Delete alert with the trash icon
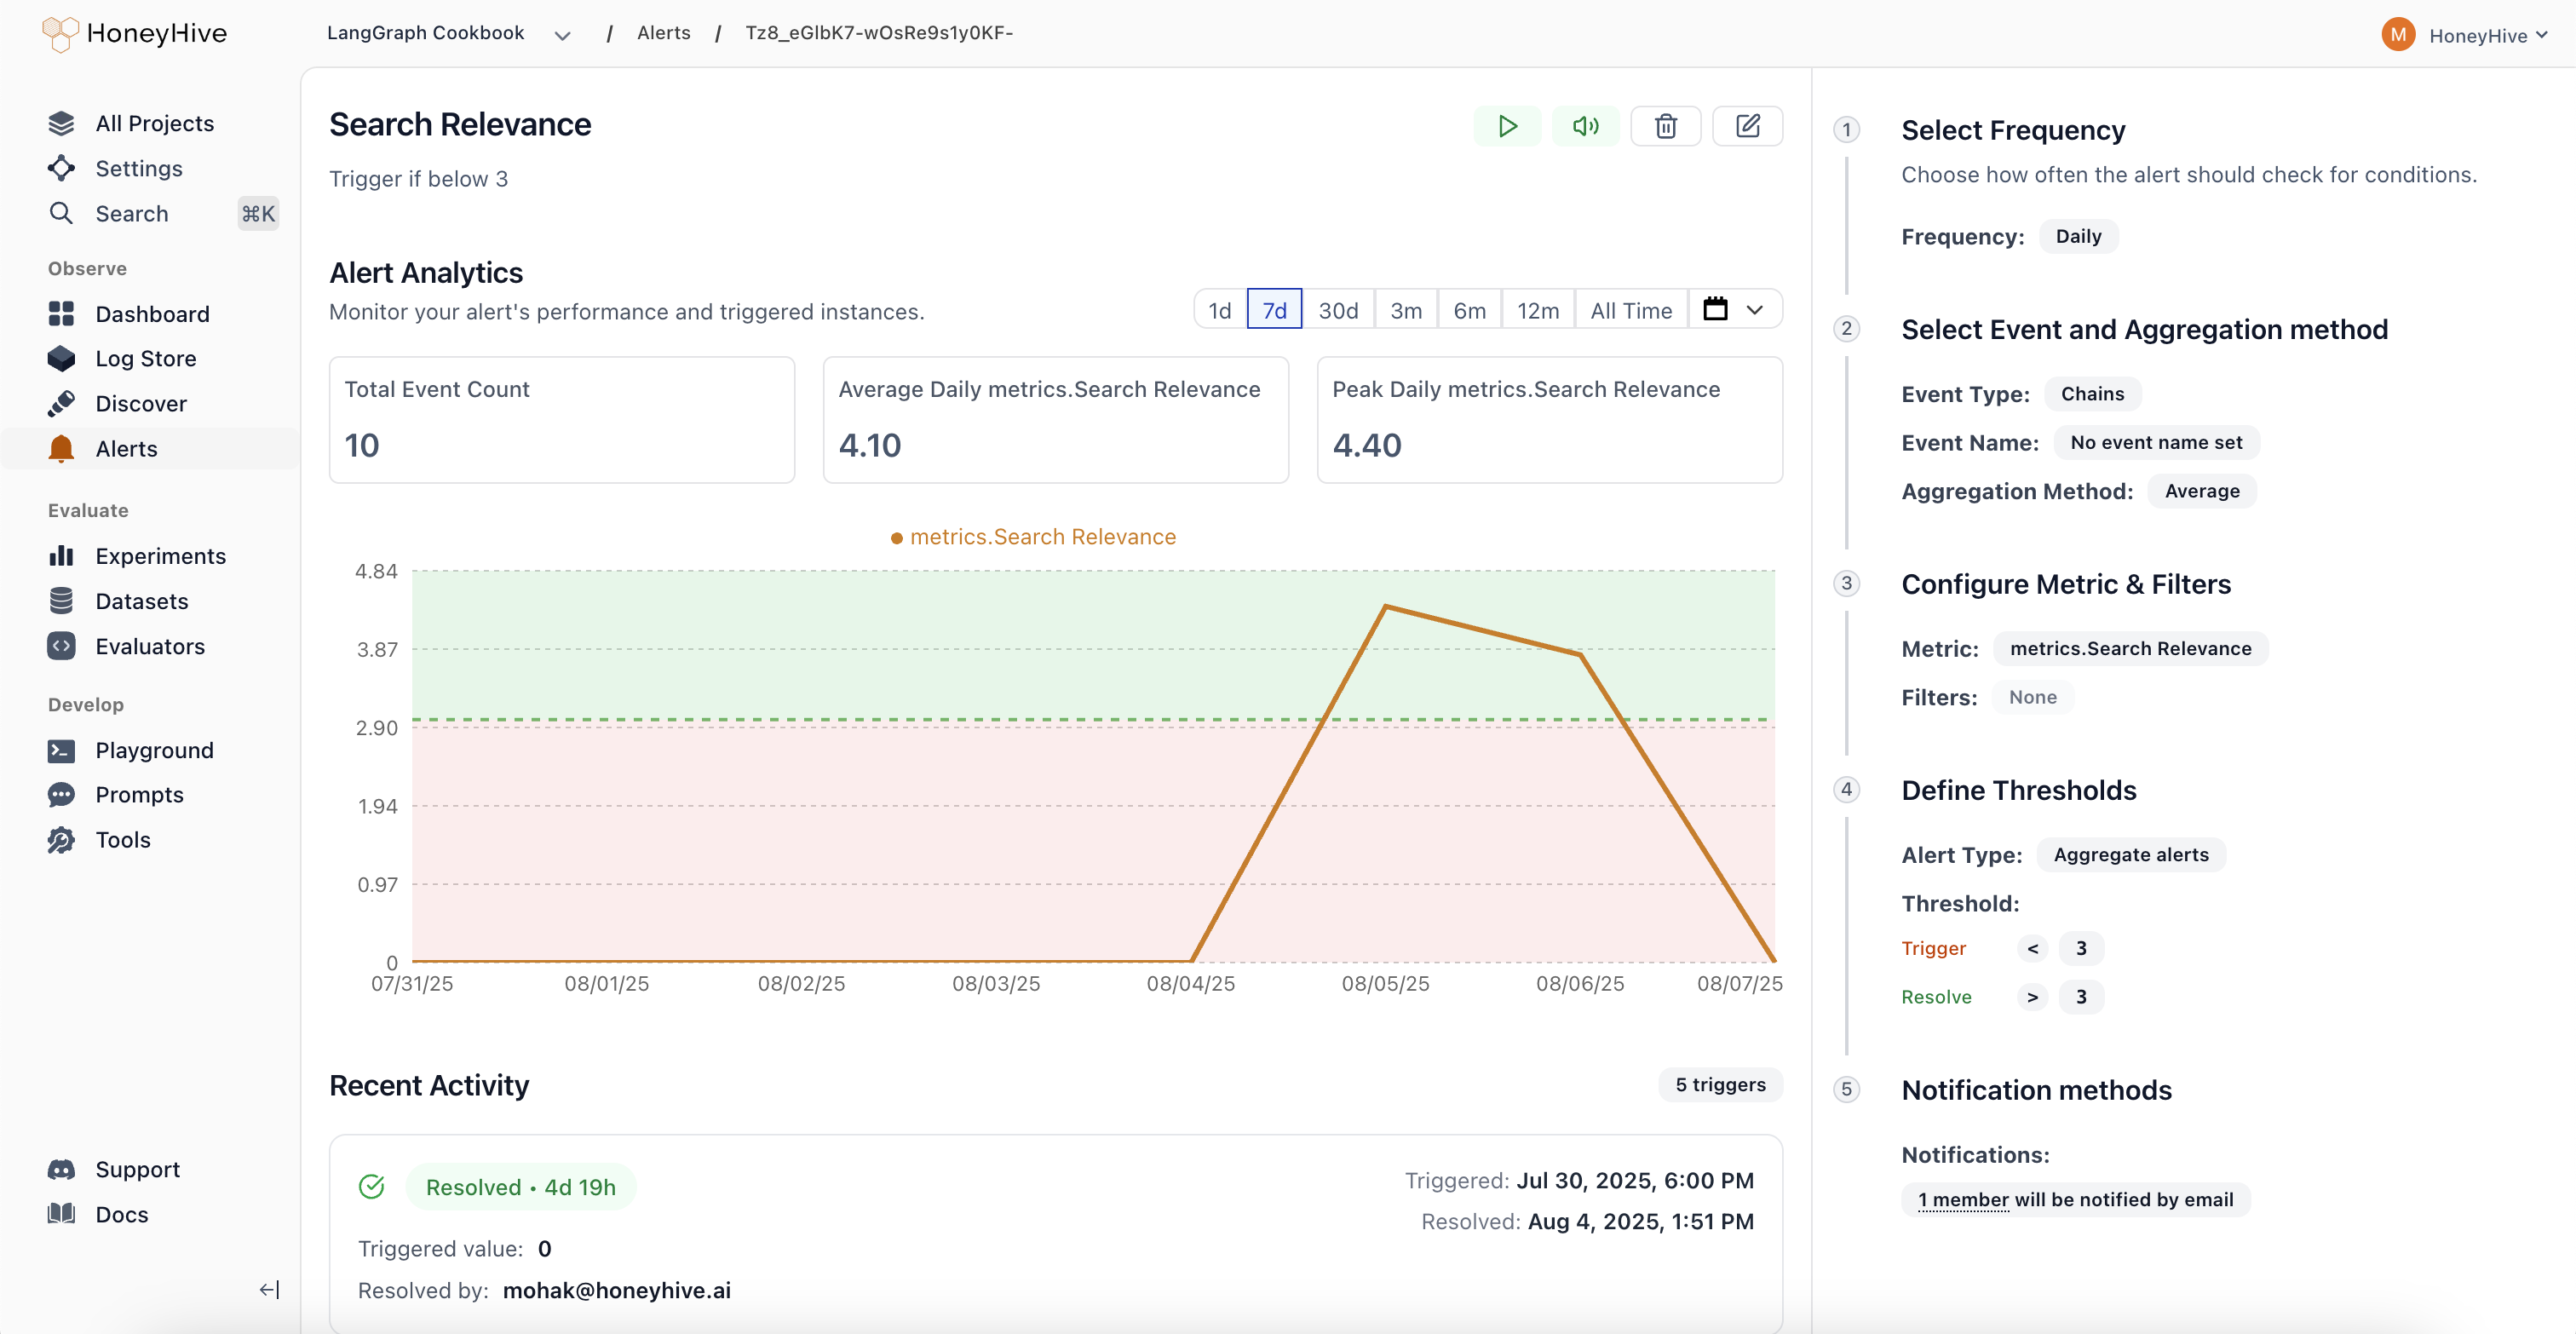Viewport: 2576px width, 1334px height. 1665,126
